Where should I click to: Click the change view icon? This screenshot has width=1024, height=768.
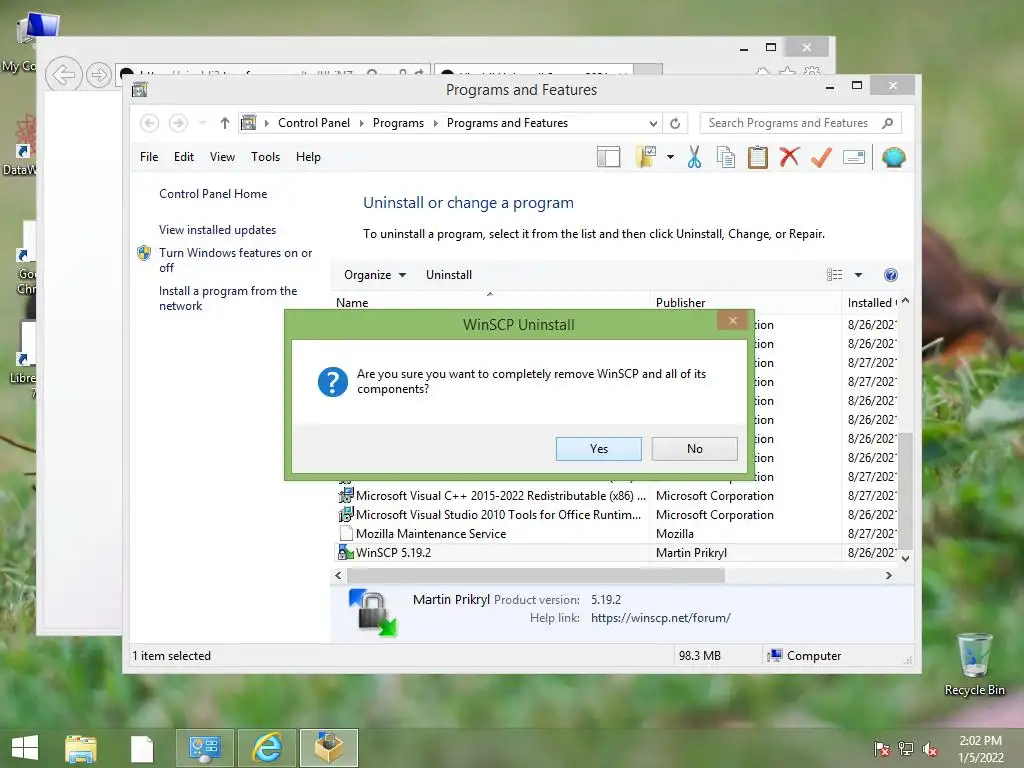coord(834,275)
